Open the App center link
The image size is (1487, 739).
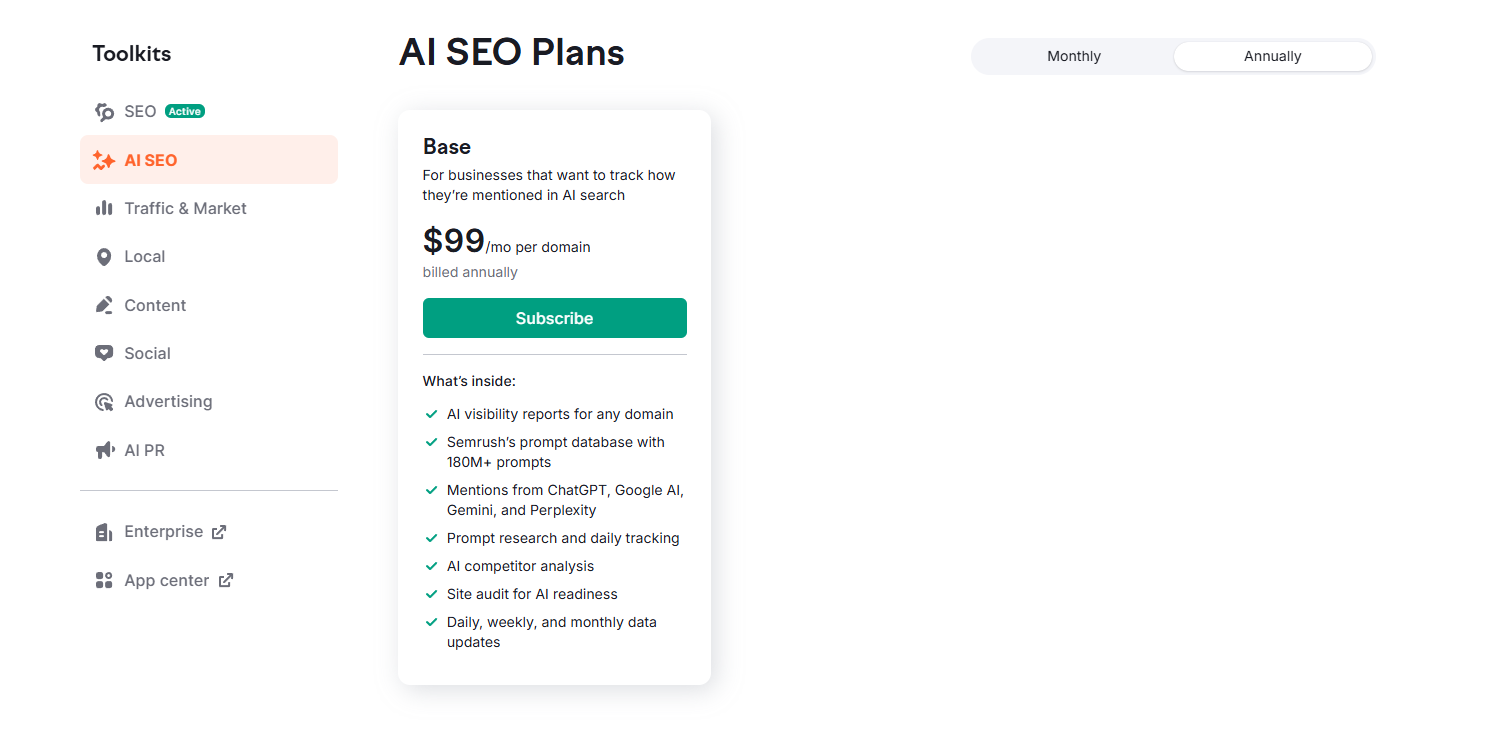166,580
